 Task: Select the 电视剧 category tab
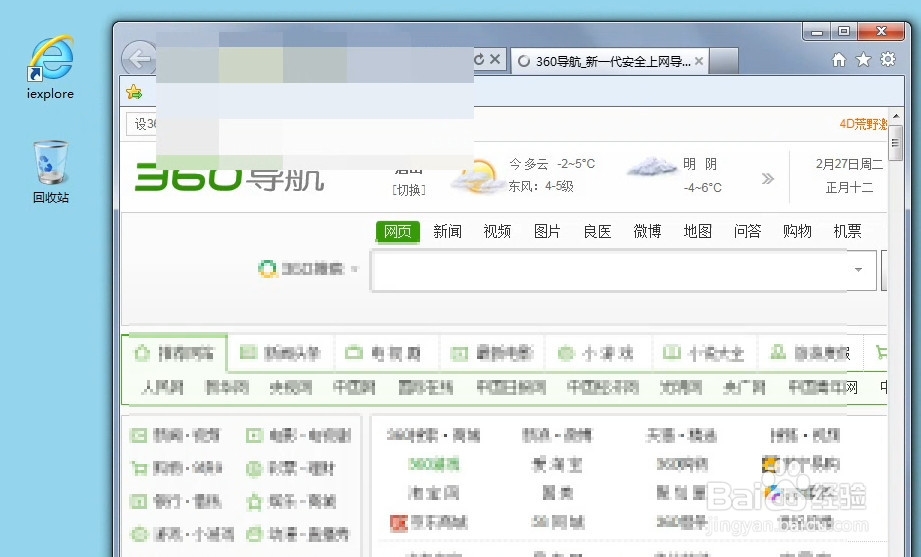[386, 353]
